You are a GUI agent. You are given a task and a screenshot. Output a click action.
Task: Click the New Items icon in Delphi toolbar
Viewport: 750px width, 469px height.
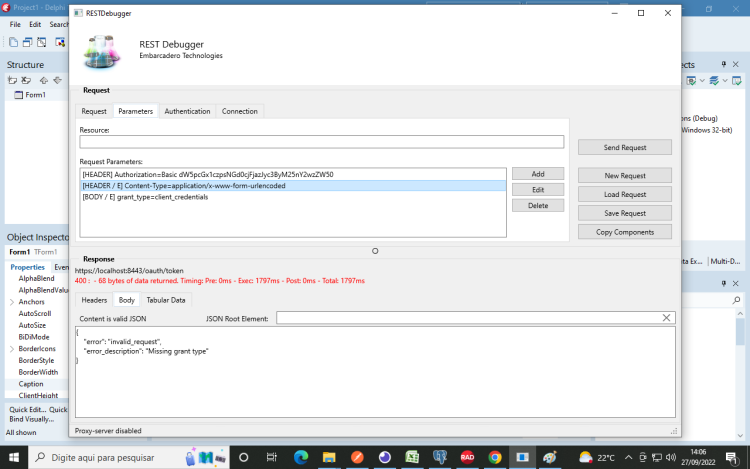point(13,42)
